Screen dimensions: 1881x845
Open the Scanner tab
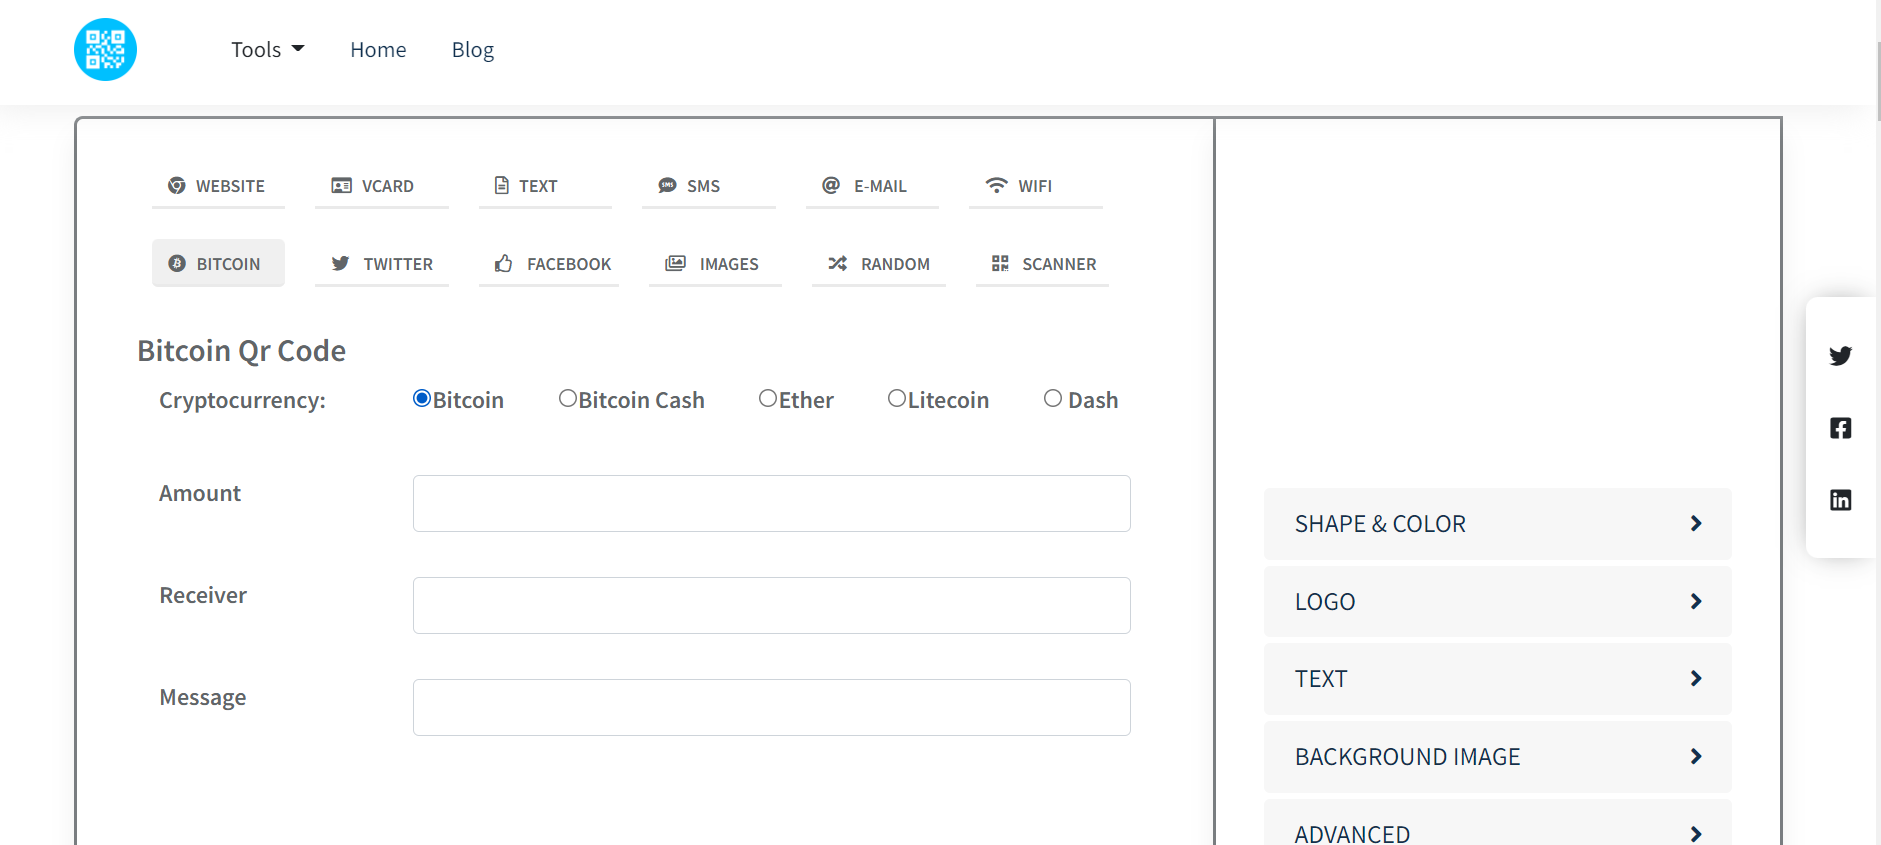point(1042,264)
